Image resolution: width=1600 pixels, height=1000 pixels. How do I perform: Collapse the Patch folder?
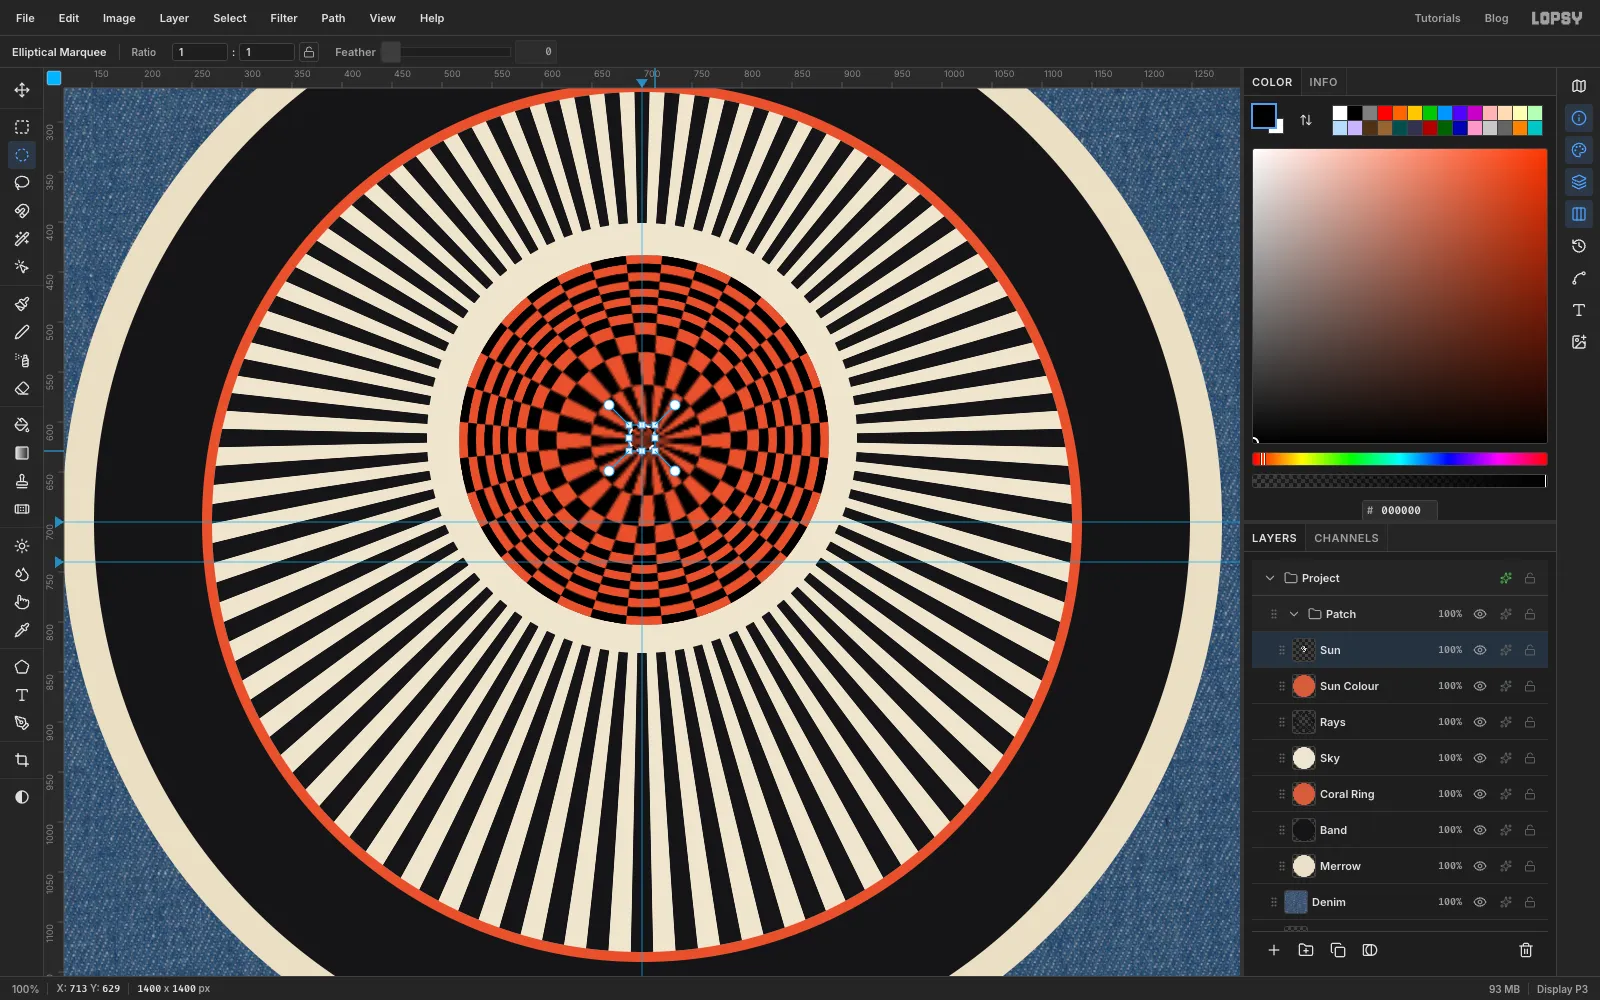[x=1294, y=614]
